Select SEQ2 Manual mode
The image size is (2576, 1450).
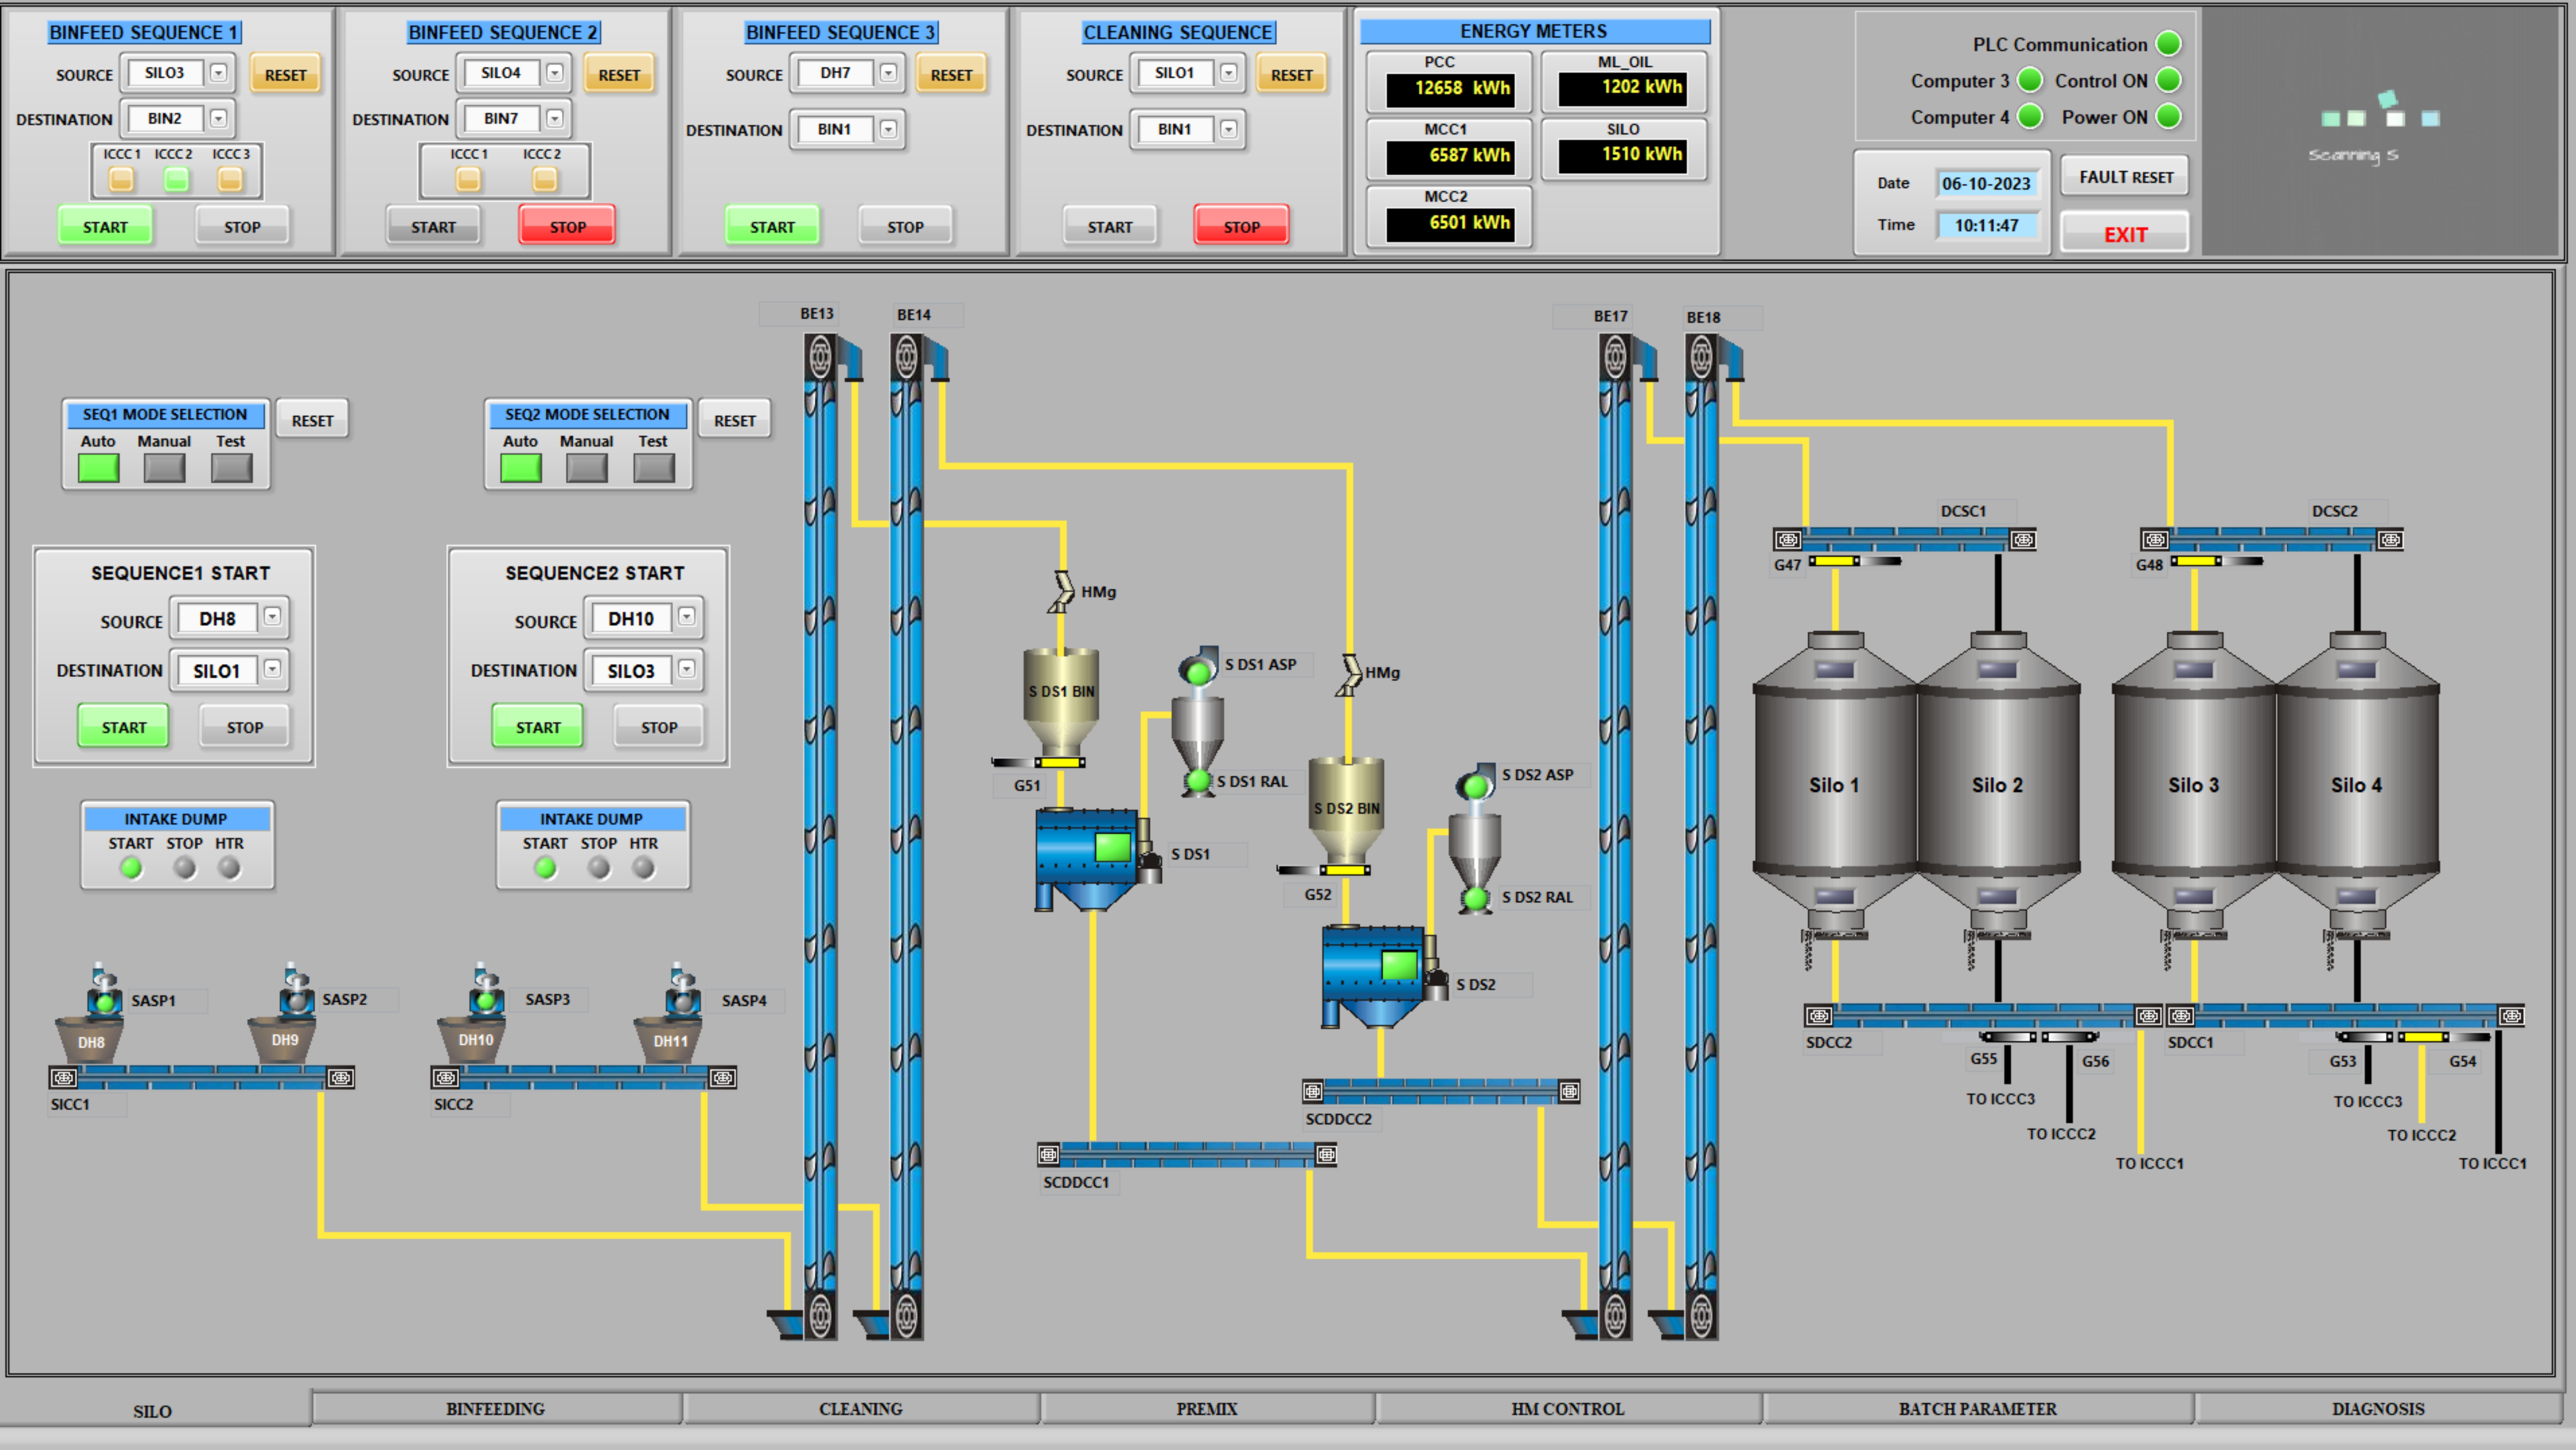(x=587, y=468)
